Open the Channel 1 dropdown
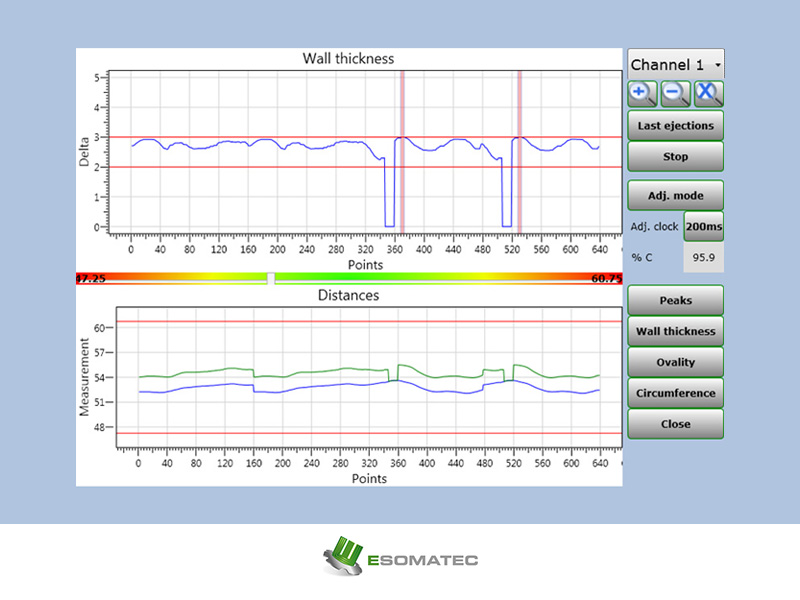Viewport: 800px width, 600px height. point(676,64)
